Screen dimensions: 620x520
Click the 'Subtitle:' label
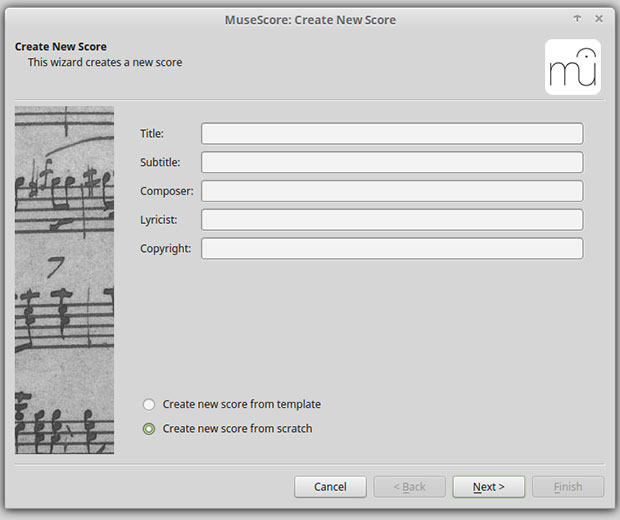click(x=160, y=162)
